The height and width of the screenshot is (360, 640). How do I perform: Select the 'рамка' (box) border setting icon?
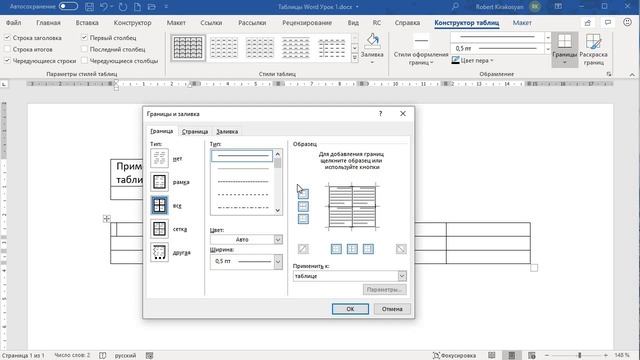tap(159, 182)
